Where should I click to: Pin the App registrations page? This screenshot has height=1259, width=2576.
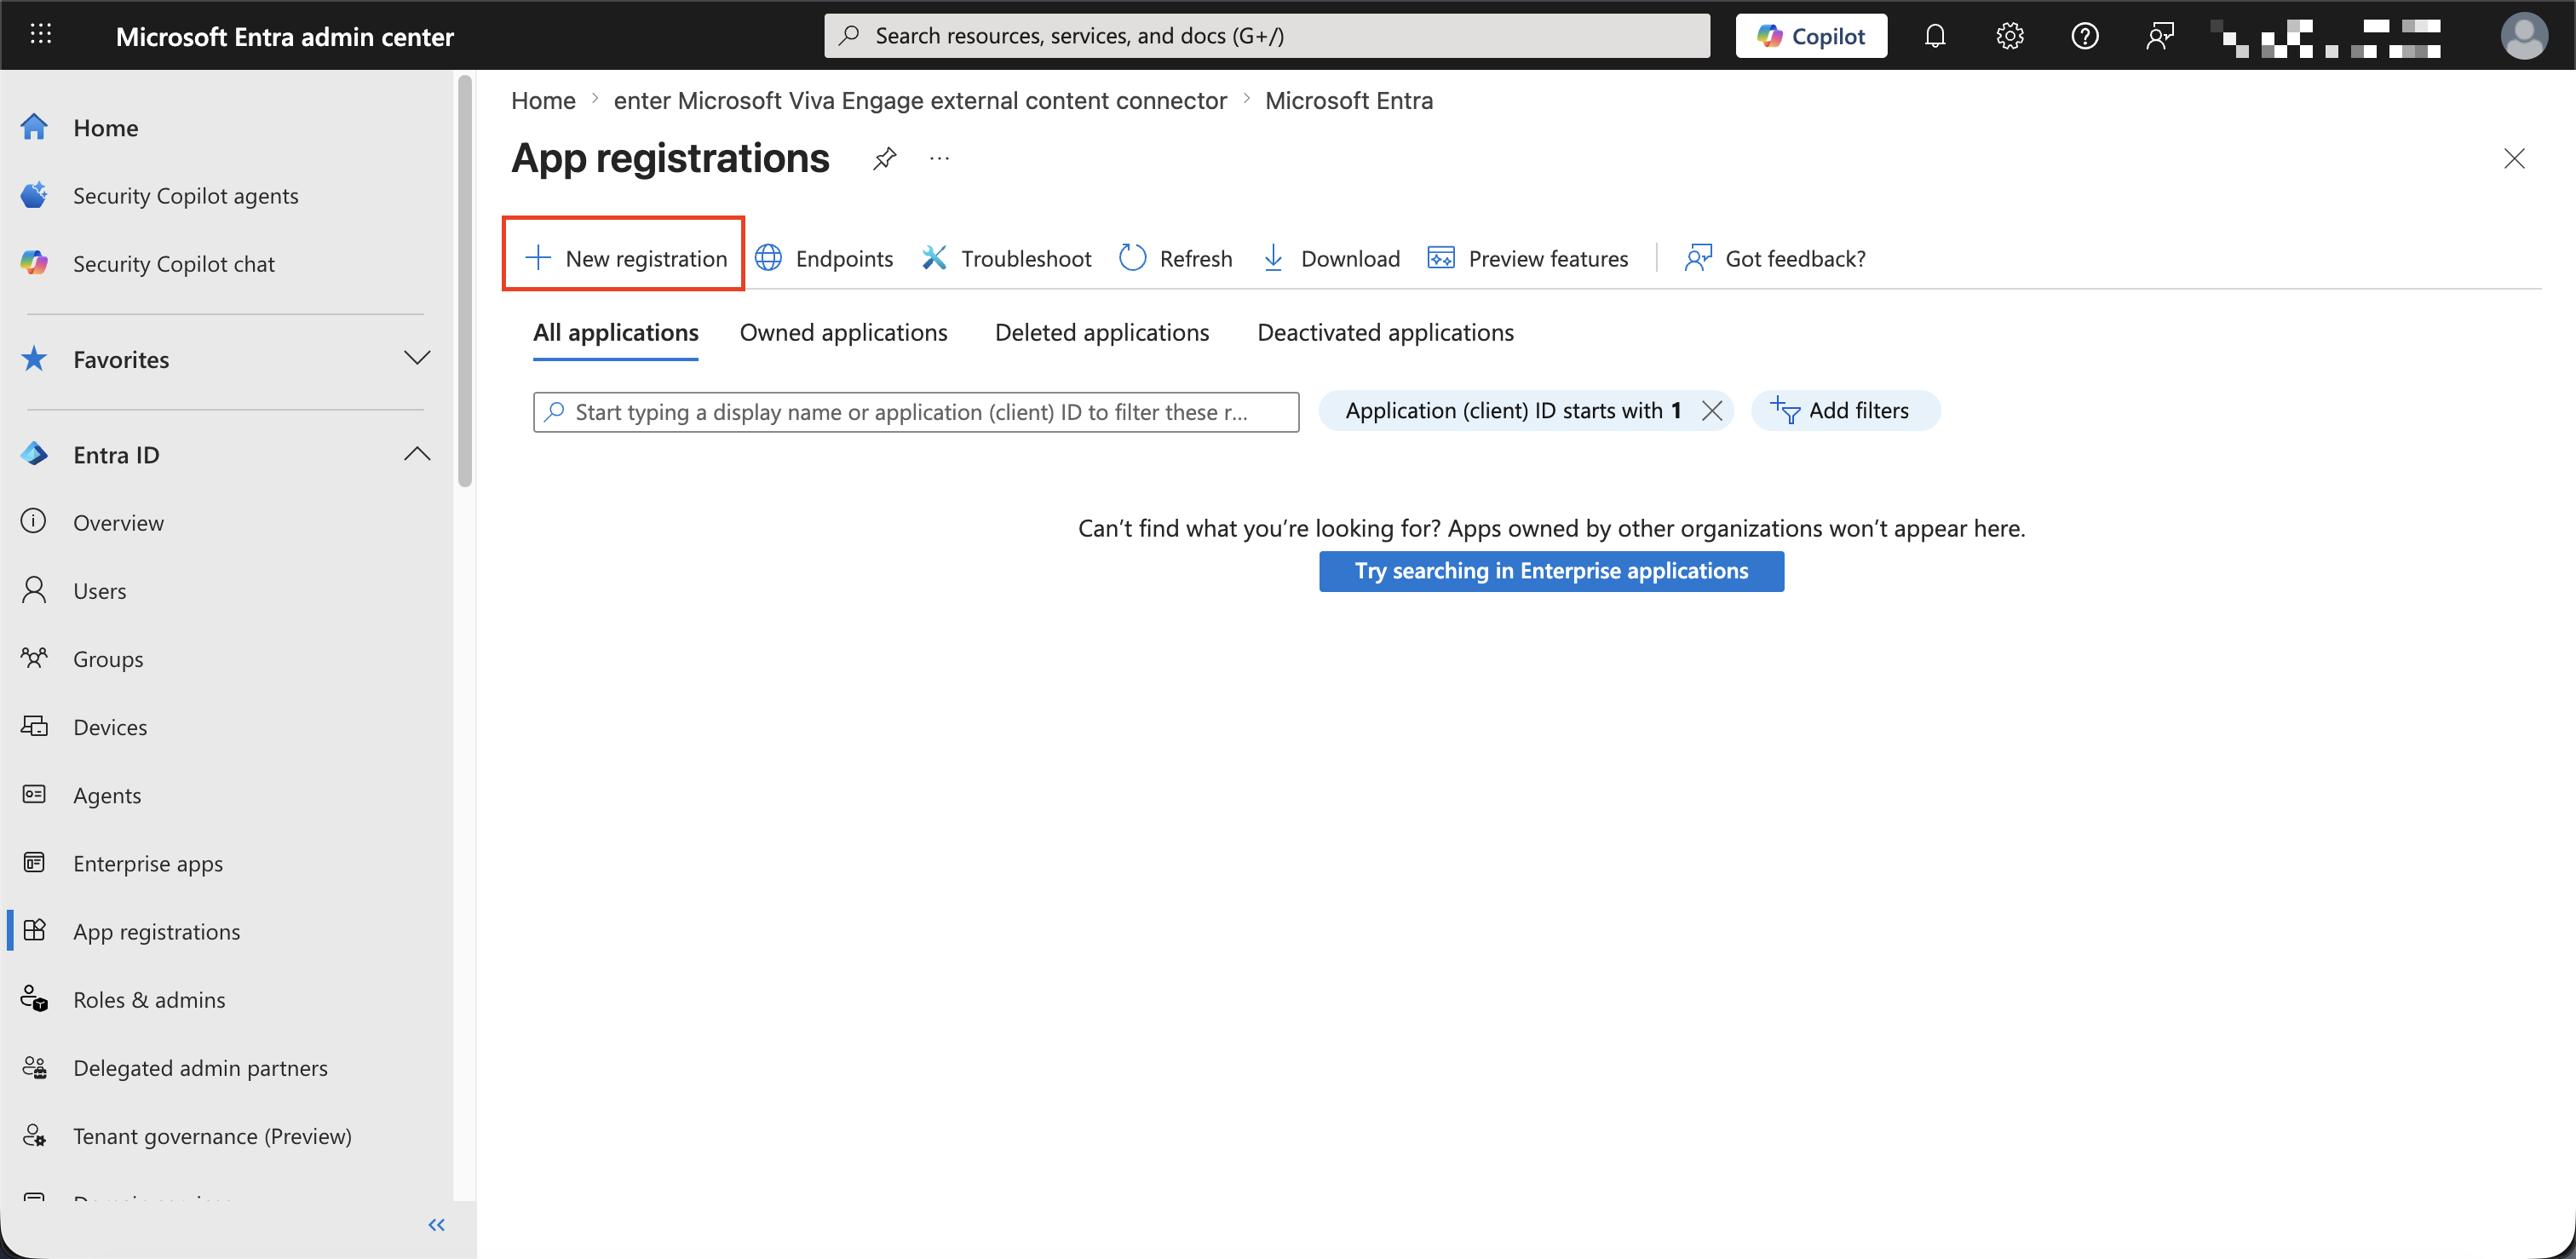884,158
